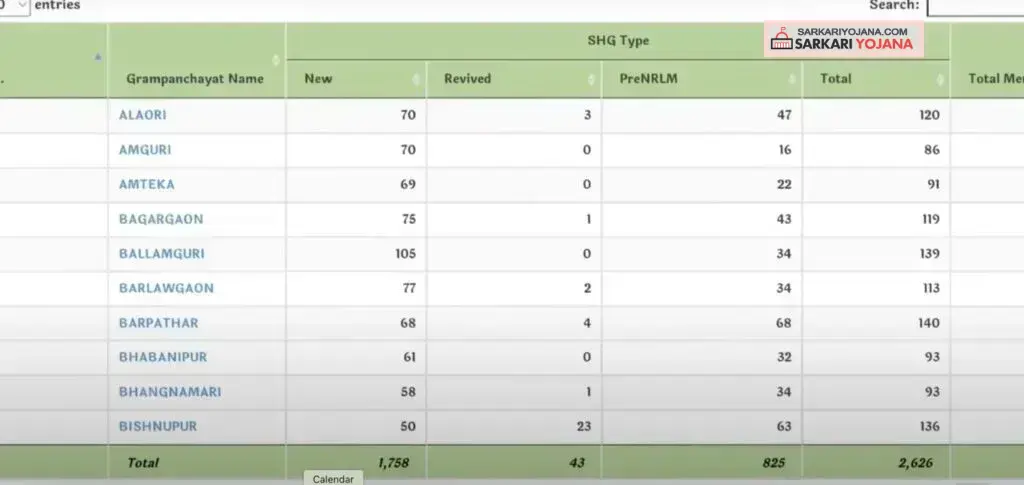Click ALAORI's total value 120

pyautogui.click(x=929, y=115)
